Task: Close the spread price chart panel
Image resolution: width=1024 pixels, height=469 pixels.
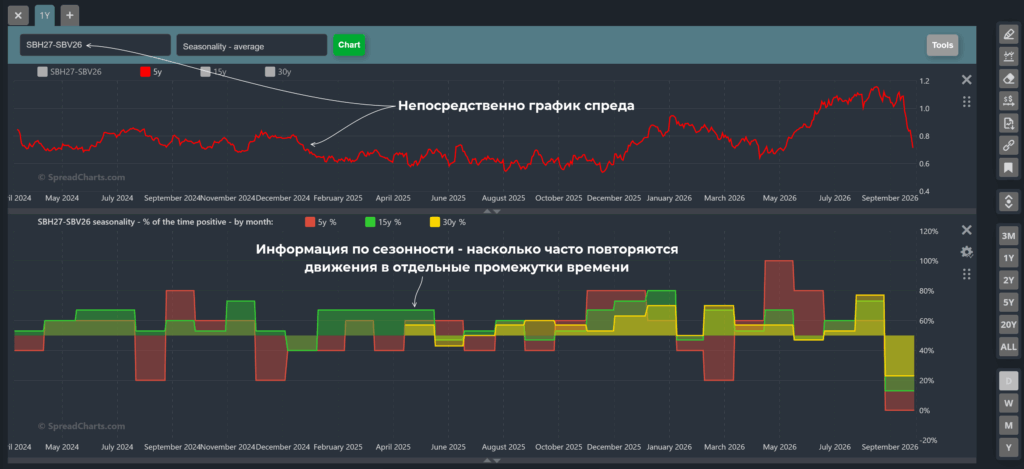Action: pos(967,80)
